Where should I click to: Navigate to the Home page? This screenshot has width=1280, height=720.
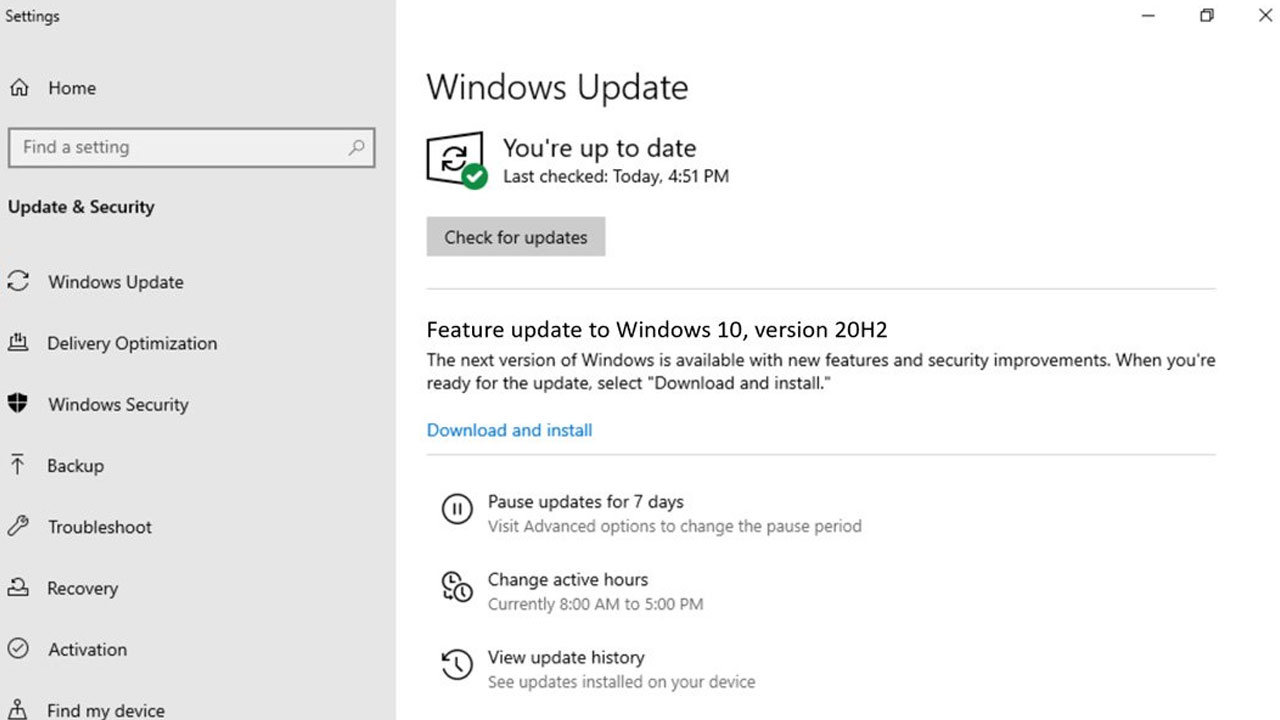click(x=71, y=88)
